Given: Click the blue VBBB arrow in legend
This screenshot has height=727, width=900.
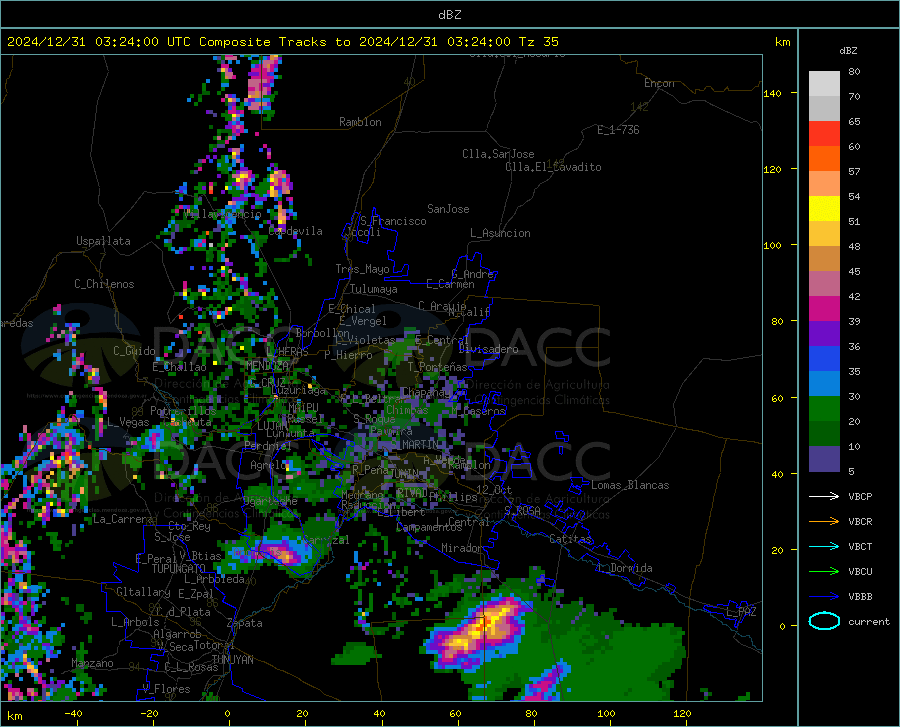Looking at the screenshot, I should pos(824,597).
